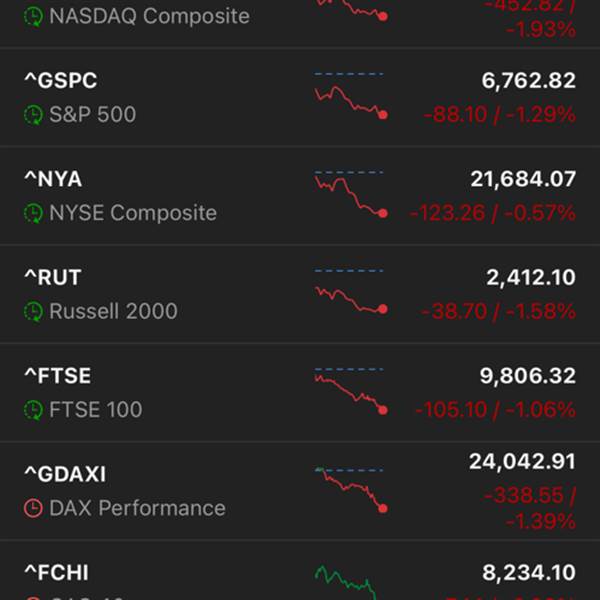Tap the ^FCHI price 8,234.10
600x600 pixels.
coord(530,573)
